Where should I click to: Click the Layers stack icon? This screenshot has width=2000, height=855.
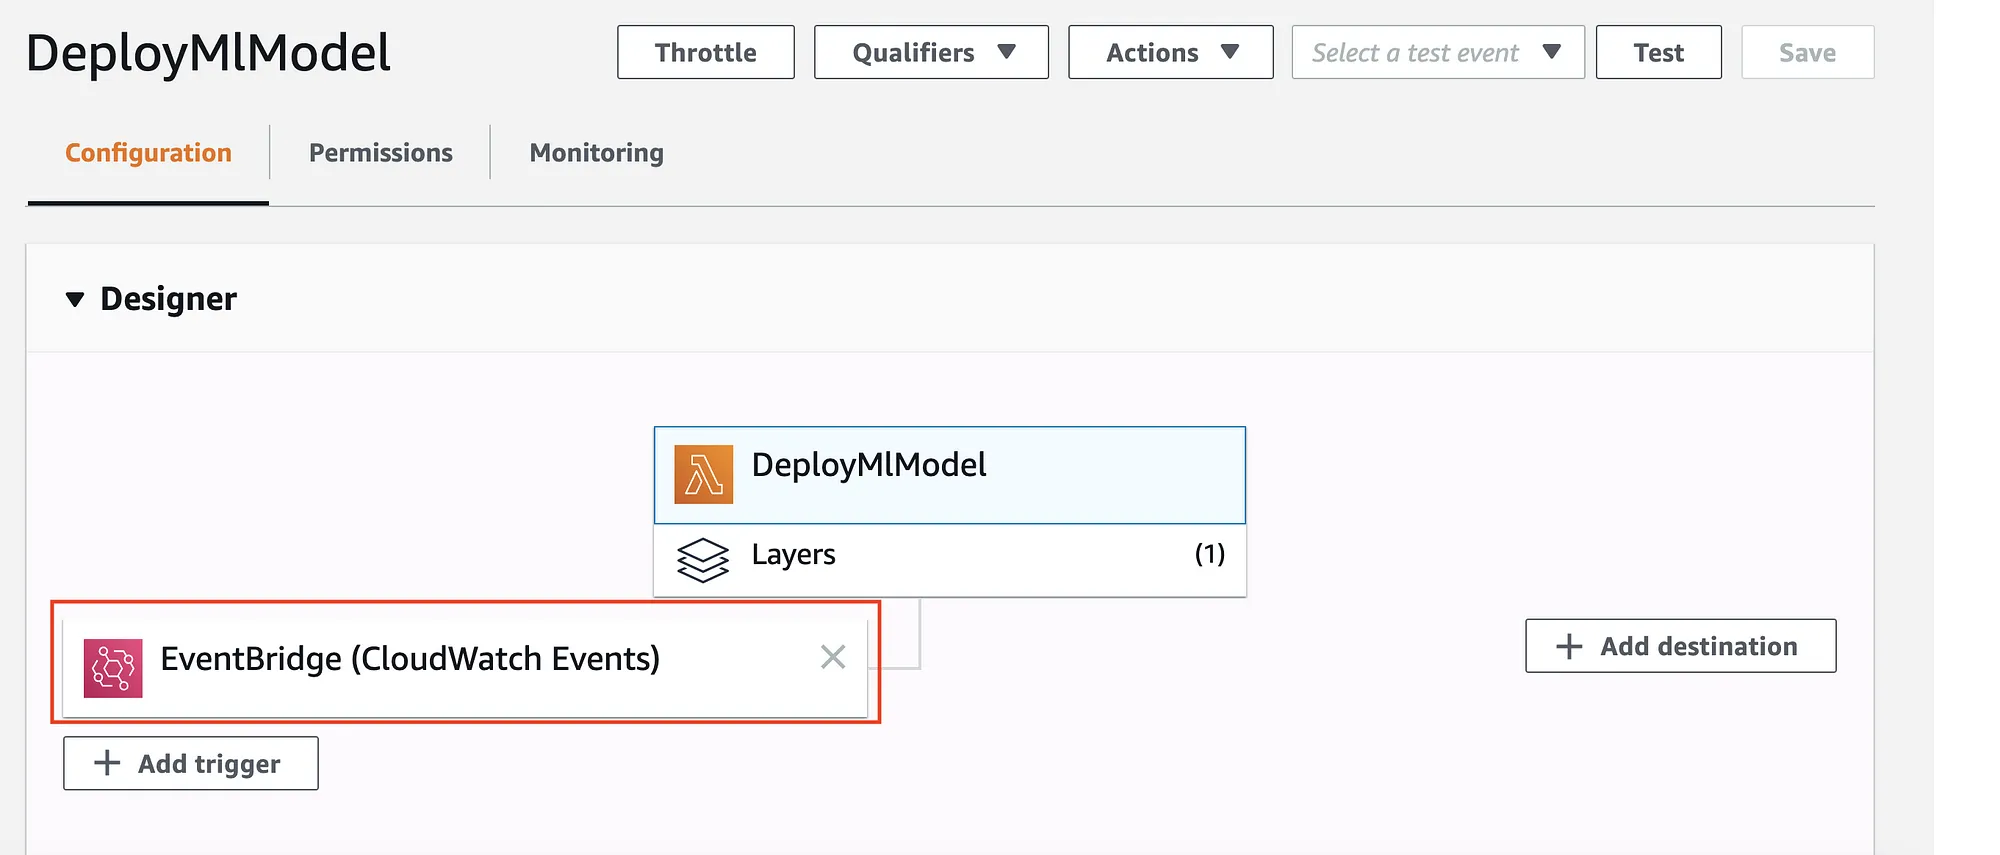coord(703,560)
